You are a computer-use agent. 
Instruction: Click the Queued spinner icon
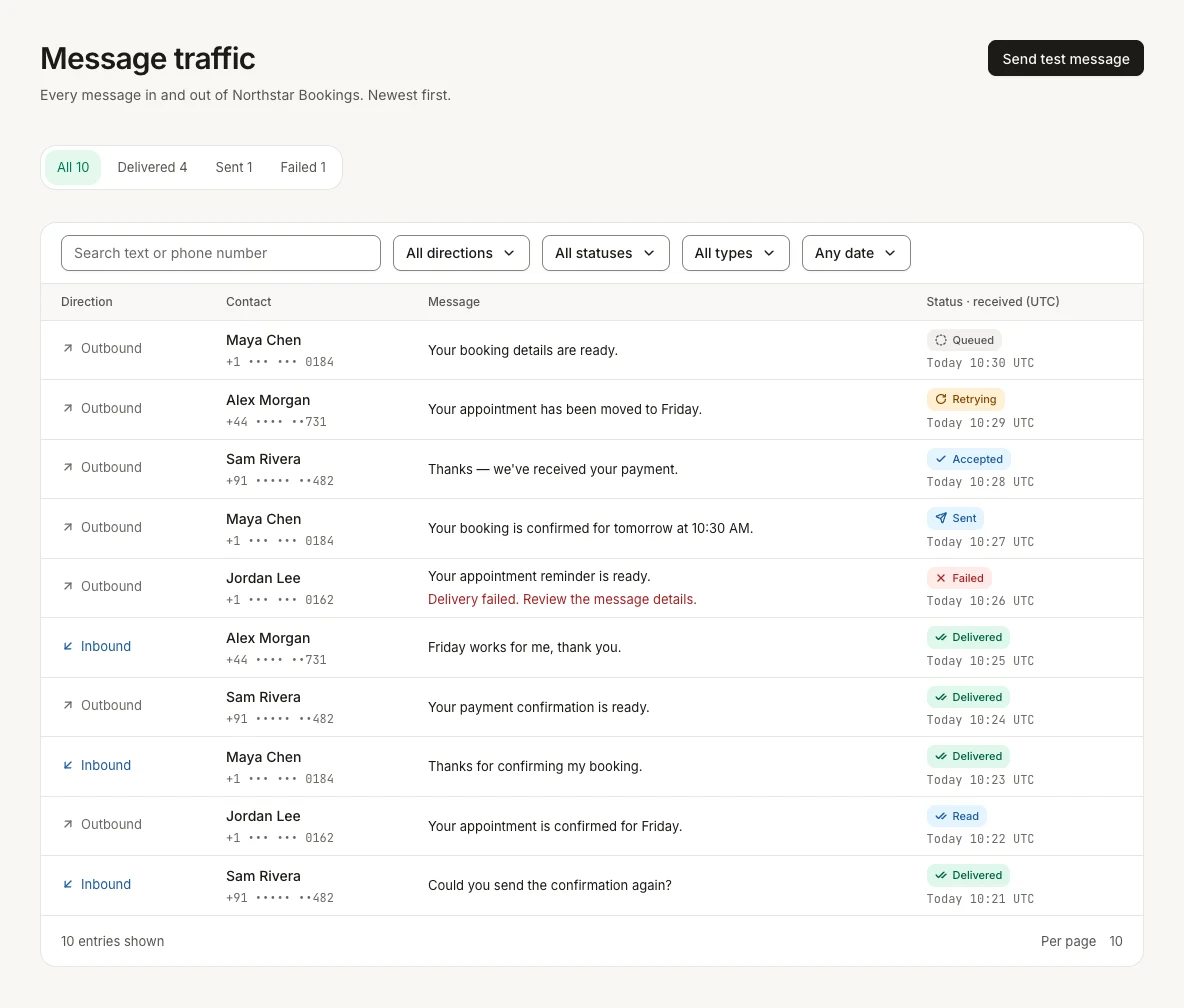coord(941,340)
